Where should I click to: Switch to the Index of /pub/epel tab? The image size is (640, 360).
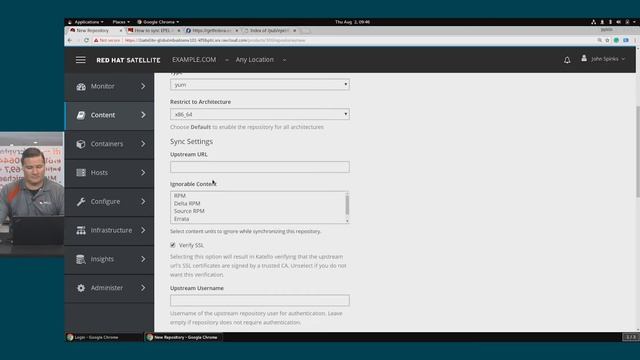pos(269,31)
